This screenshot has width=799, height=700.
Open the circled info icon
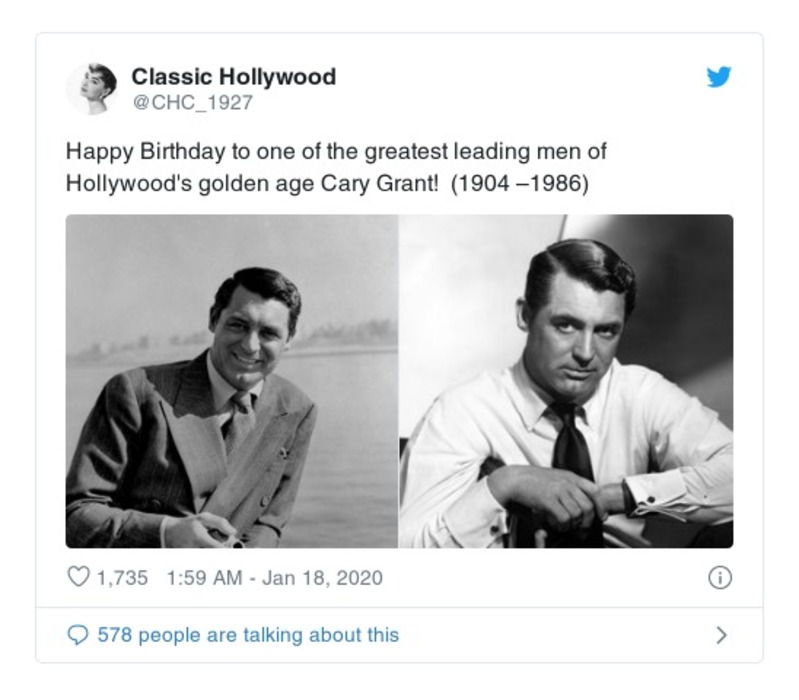click(x=719, y=578)
